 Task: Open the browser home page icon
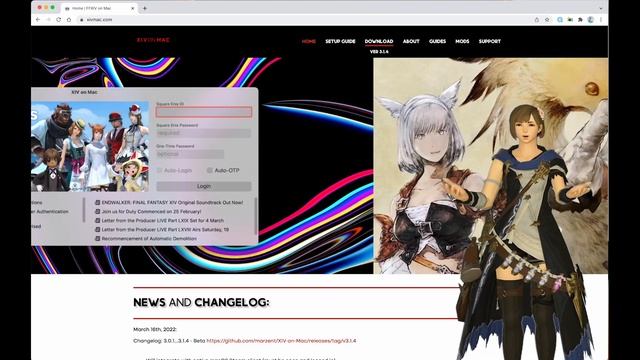(x=69, y=20)
